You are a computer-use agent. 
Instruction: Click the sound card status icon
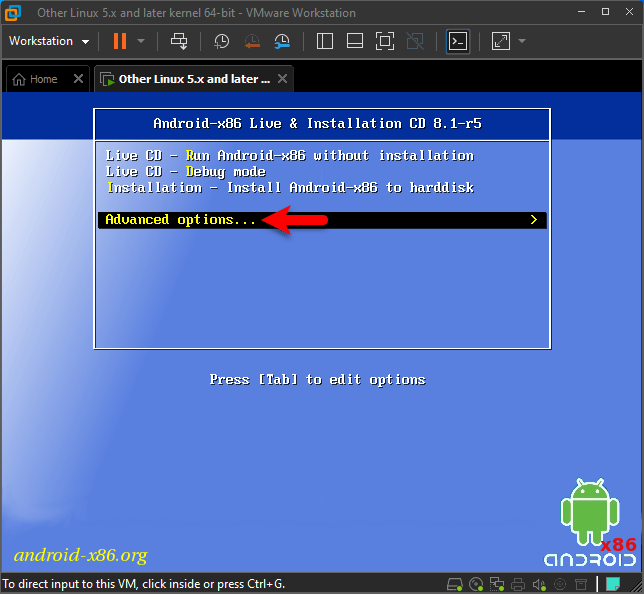(539, 584)
